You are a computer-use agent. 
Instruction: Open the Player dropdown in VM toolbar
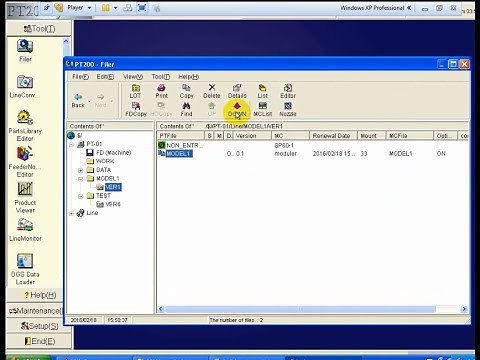(79, 7)
